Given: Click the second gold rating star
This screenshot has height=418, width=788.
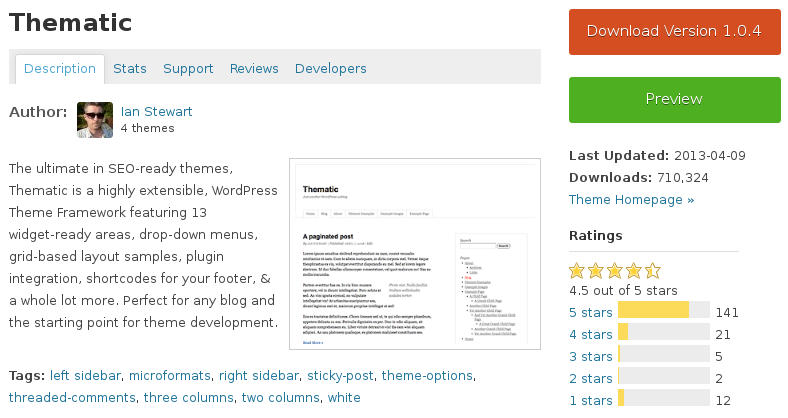Looking at the screenshot, I should 596,271.
